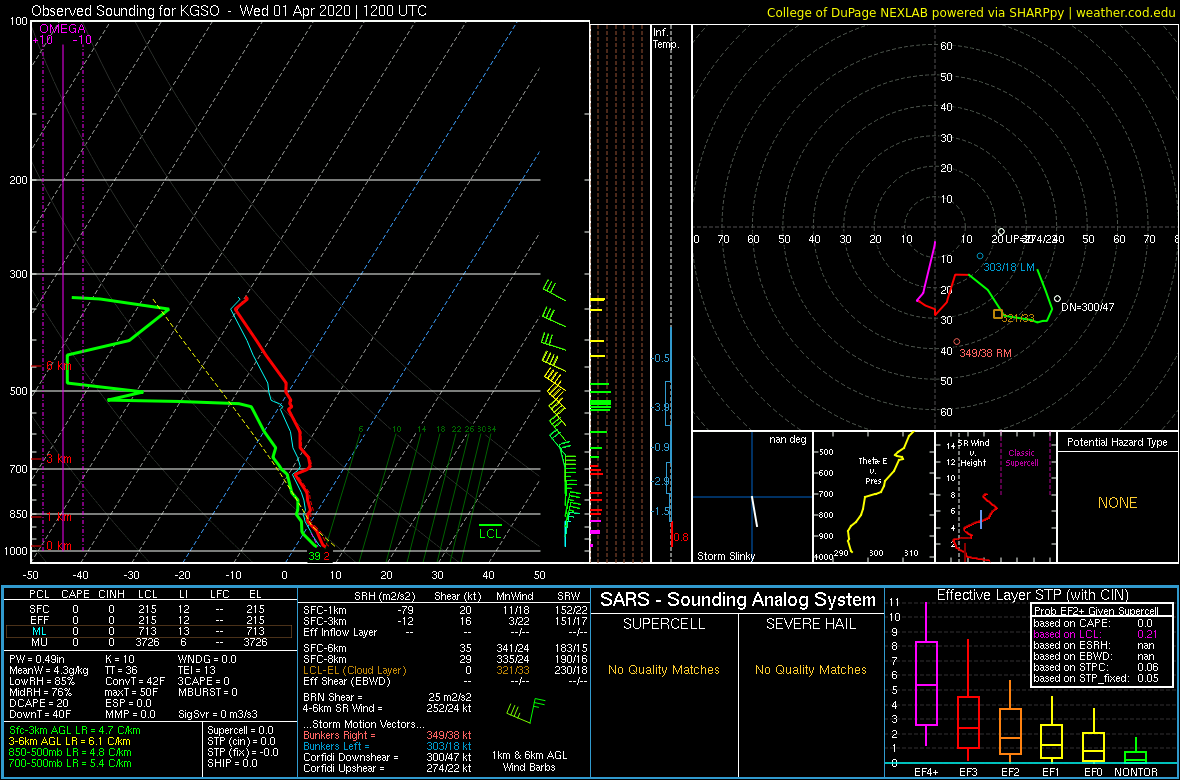Click the 700-500mb LR lapse rate line
This screenshot has width=1180, height=780.
click(x=70, y=763)
